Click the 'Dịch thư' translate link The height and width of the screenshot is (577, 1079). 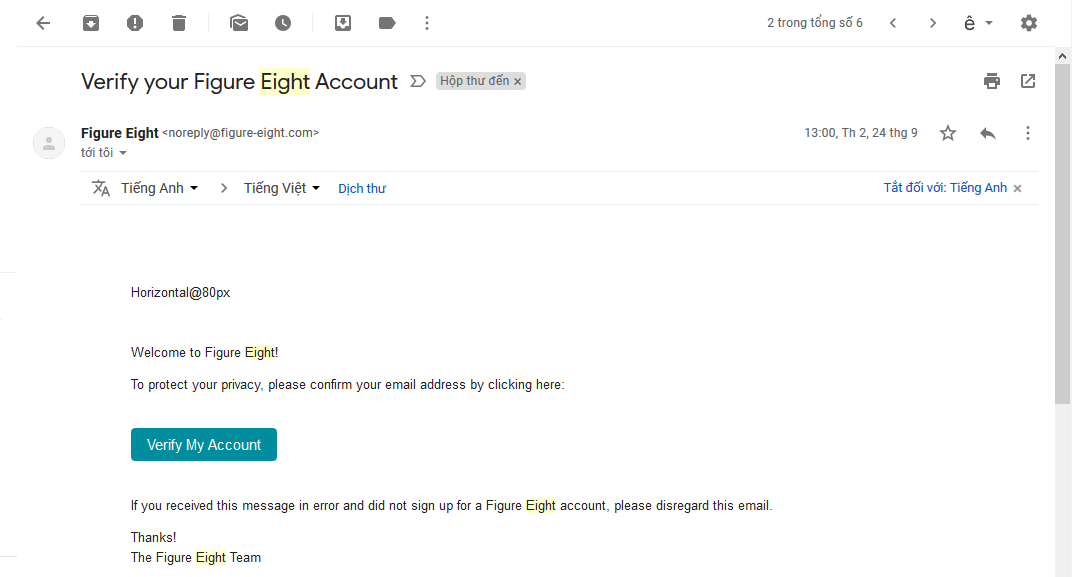point(362,188)
